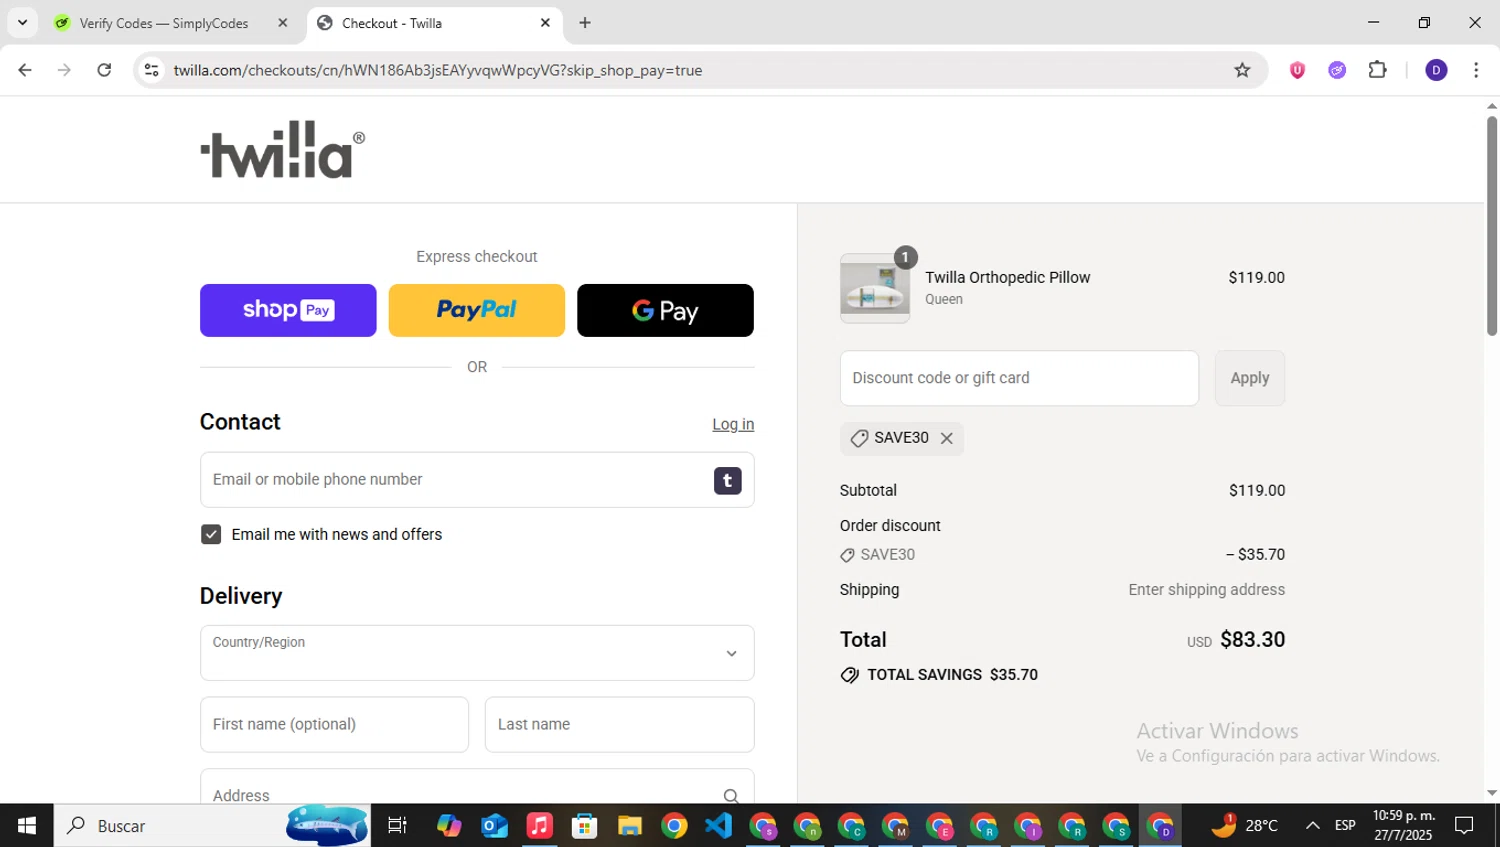Image resolution: width=1500 pixels, height=847 pixels.
Task: Click the scrollbar down arrow
Action: pos(1492,793)
